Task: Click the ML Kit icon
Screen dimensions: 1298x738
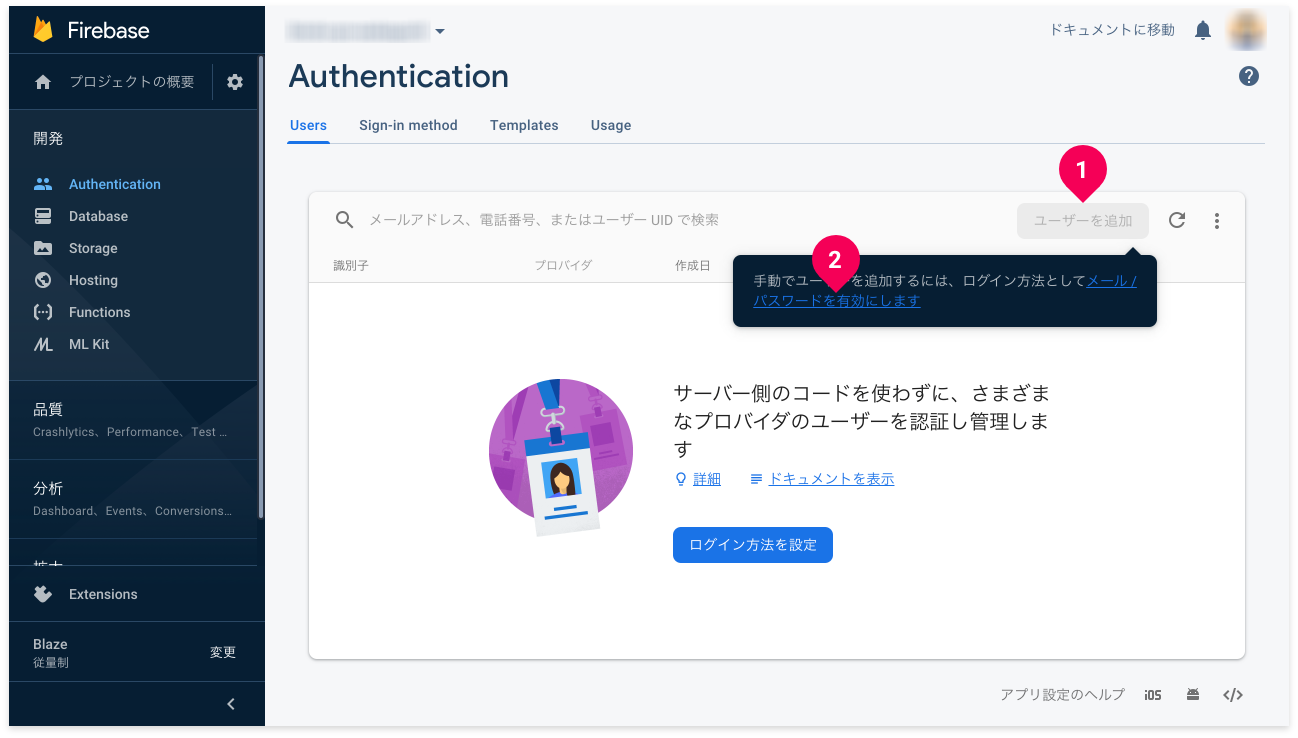Action: pos(43,344)
